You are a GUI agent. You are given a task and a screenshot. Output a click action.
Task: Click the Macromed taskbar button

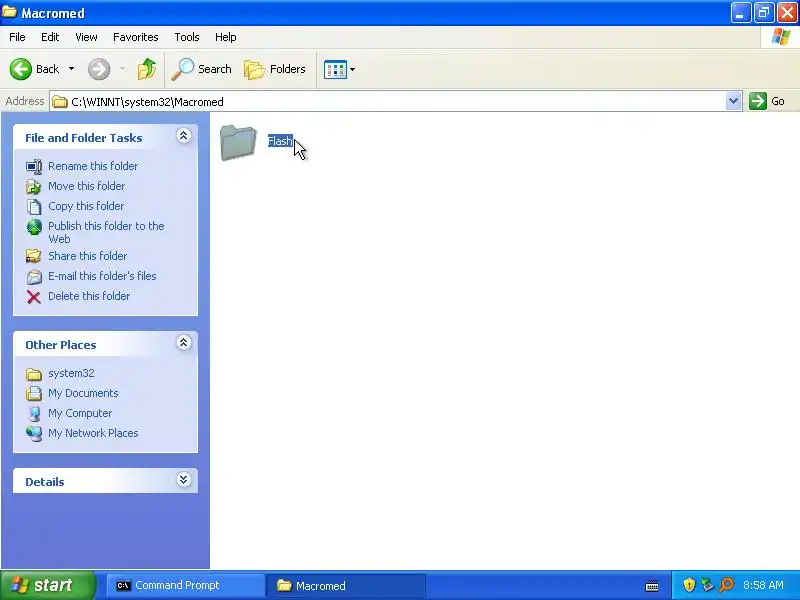click(345, 585)
